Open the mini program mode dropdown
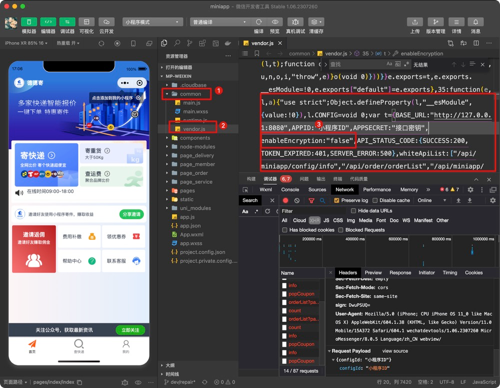Screen dimensions: 500x388 [x=153, y=22]
